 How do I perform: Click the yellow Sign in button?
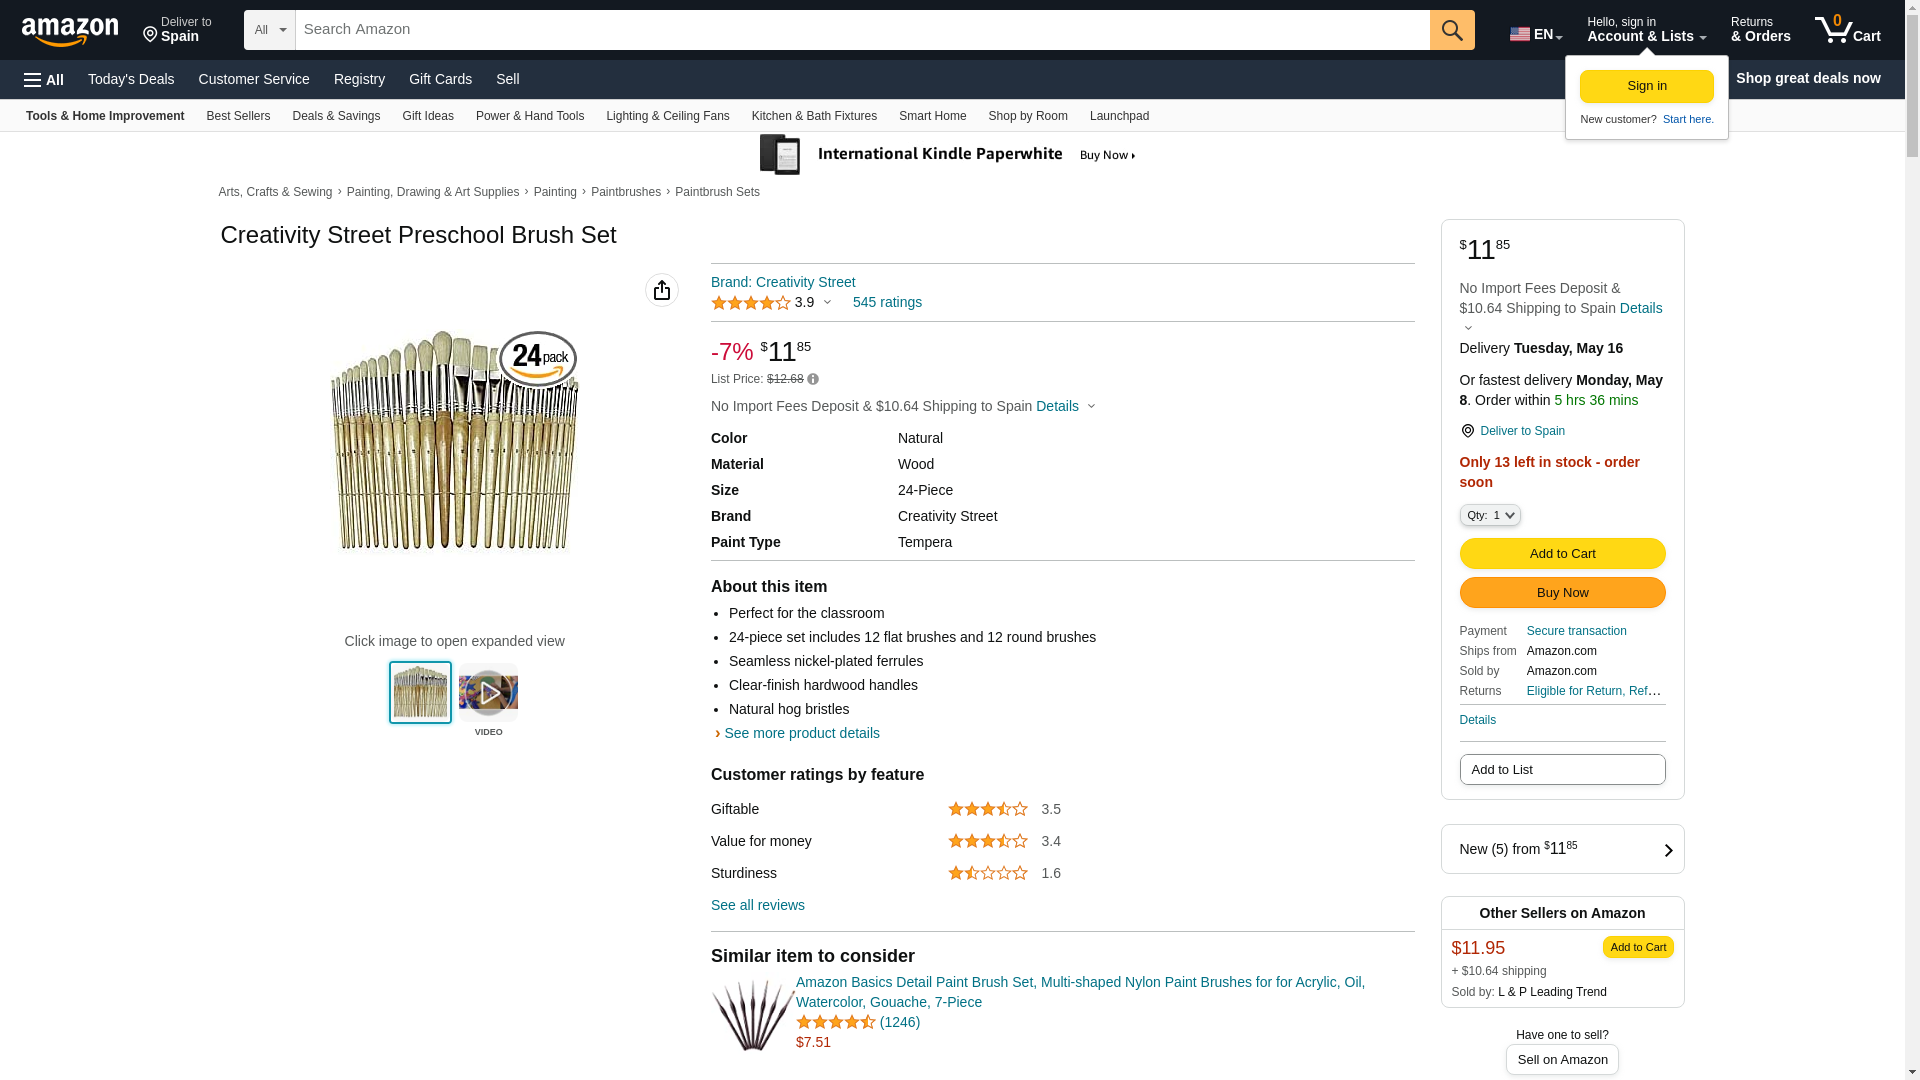tap(1646, 86)
